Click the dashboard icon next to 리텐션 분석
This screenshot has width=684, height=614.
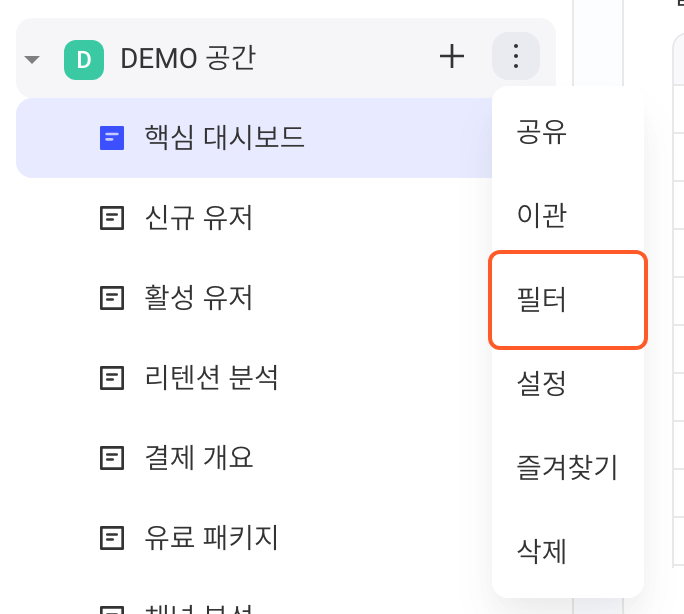point(112,378)
